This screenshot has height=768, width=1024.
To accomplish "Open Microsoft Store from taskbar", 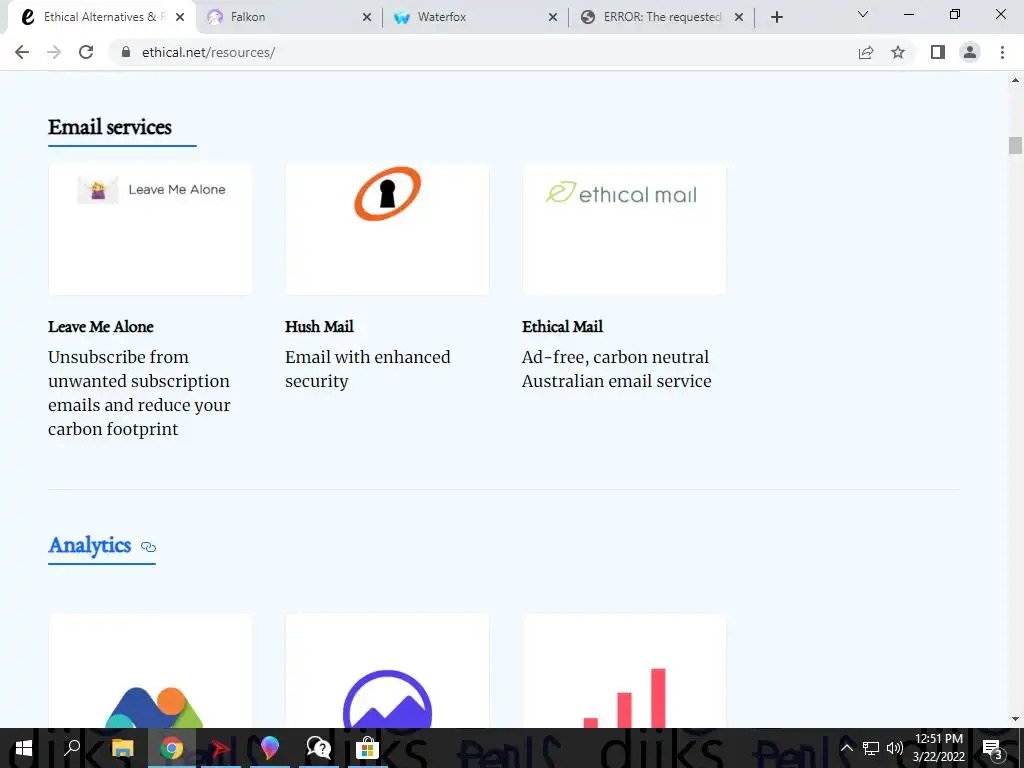I will [x=368, y=748].
